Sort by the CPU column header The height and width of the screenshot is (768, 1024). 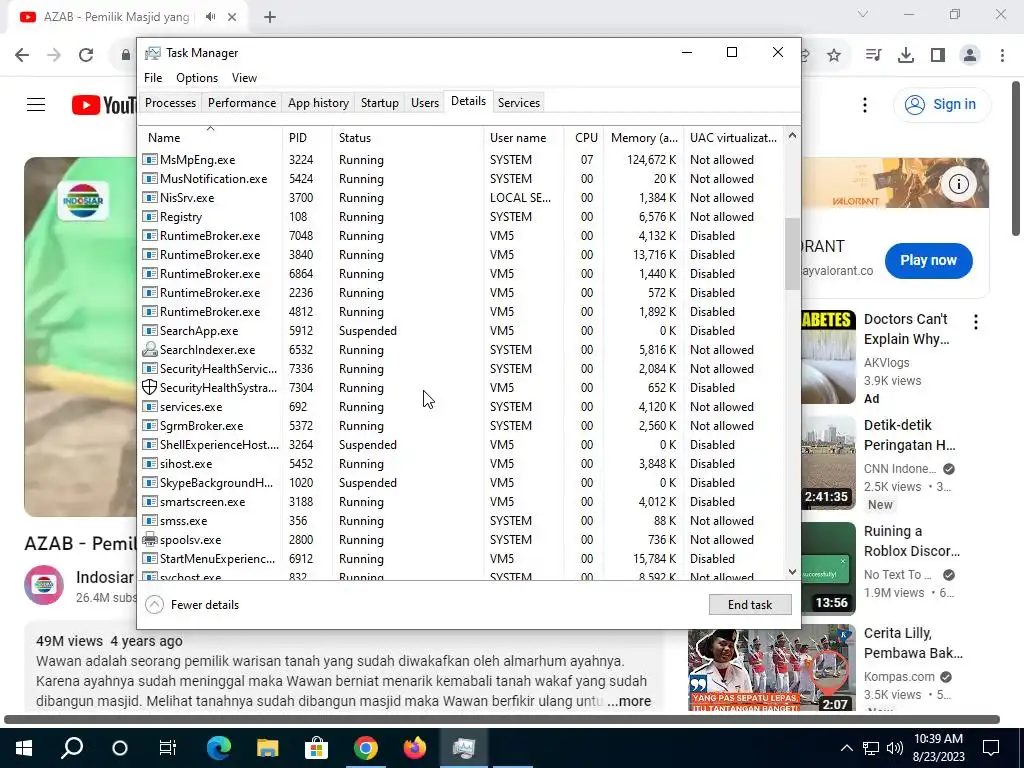[584, 138]
